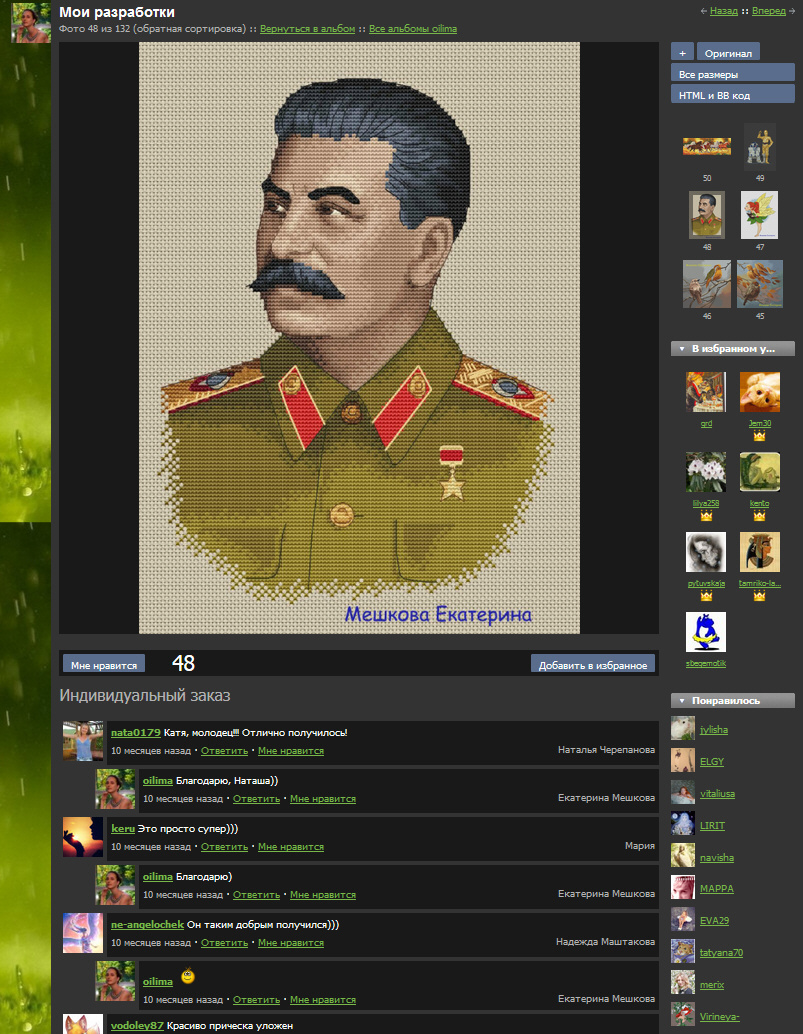Click merix's avatar in Понравилось list

point(683,983)
